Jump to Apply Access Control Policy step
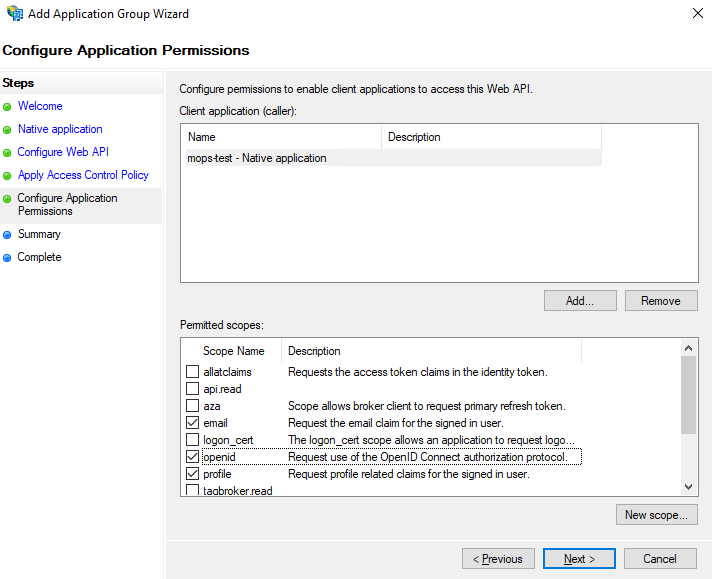This screenshot has width=712, height=579. [83, 175]
